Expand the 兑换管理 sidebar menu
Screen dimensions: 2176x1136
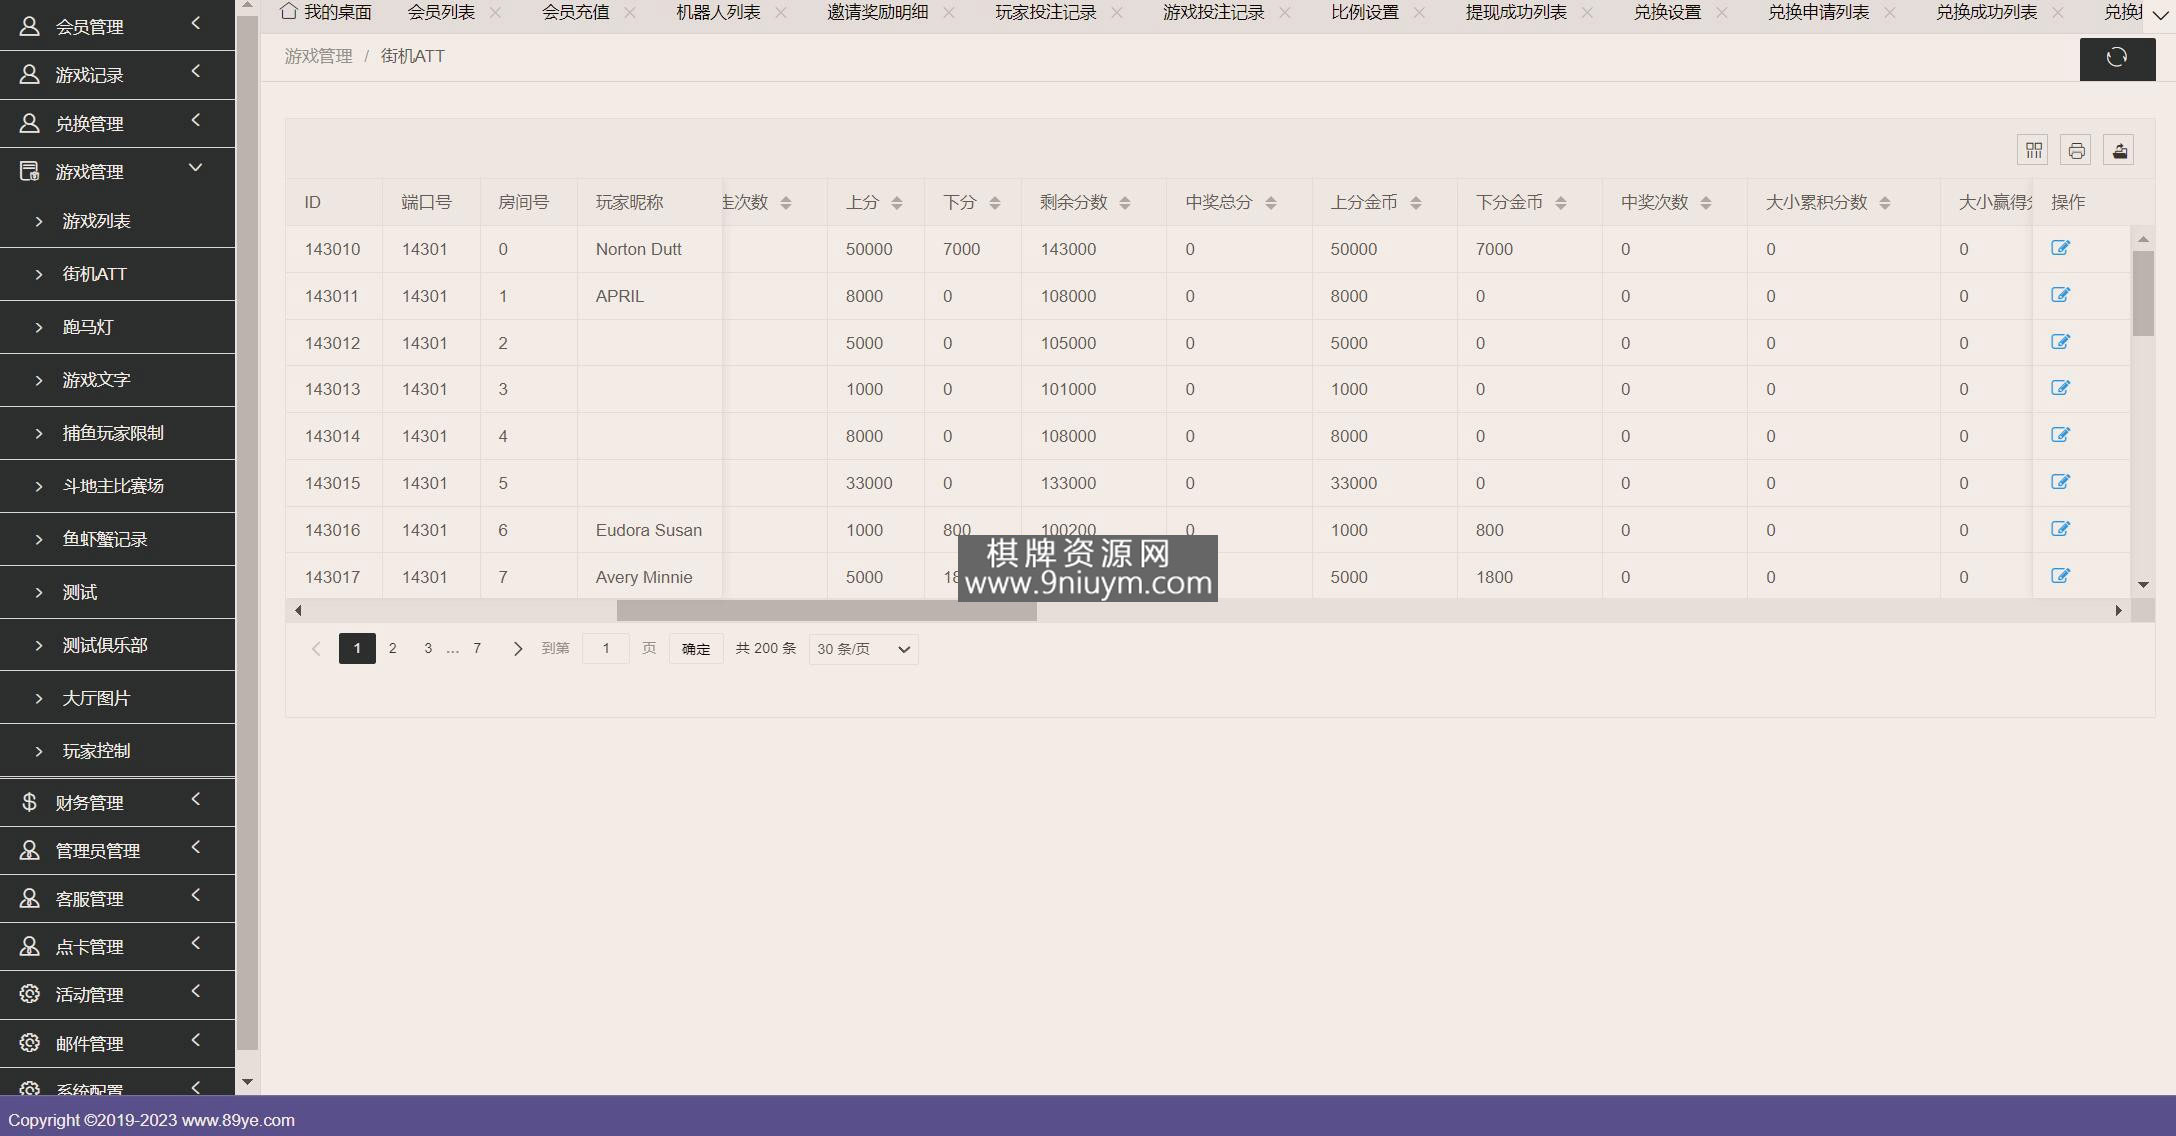pyautogui.click(x=117, y=123)
